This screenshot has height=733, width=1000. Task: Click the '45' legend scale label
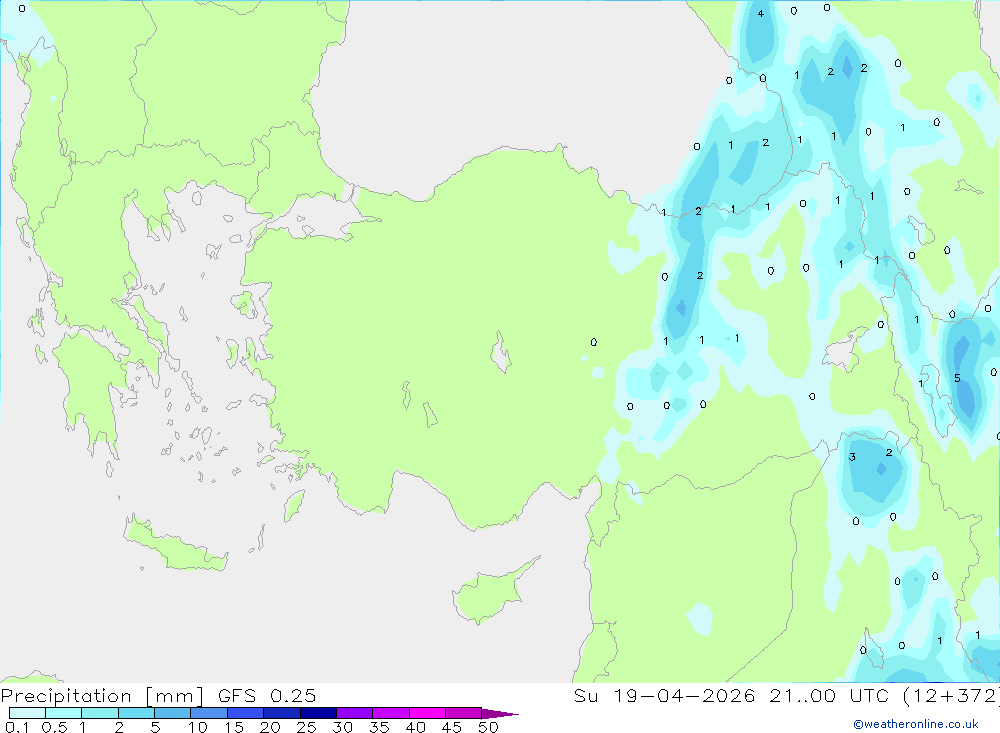(x=452, y=727)
